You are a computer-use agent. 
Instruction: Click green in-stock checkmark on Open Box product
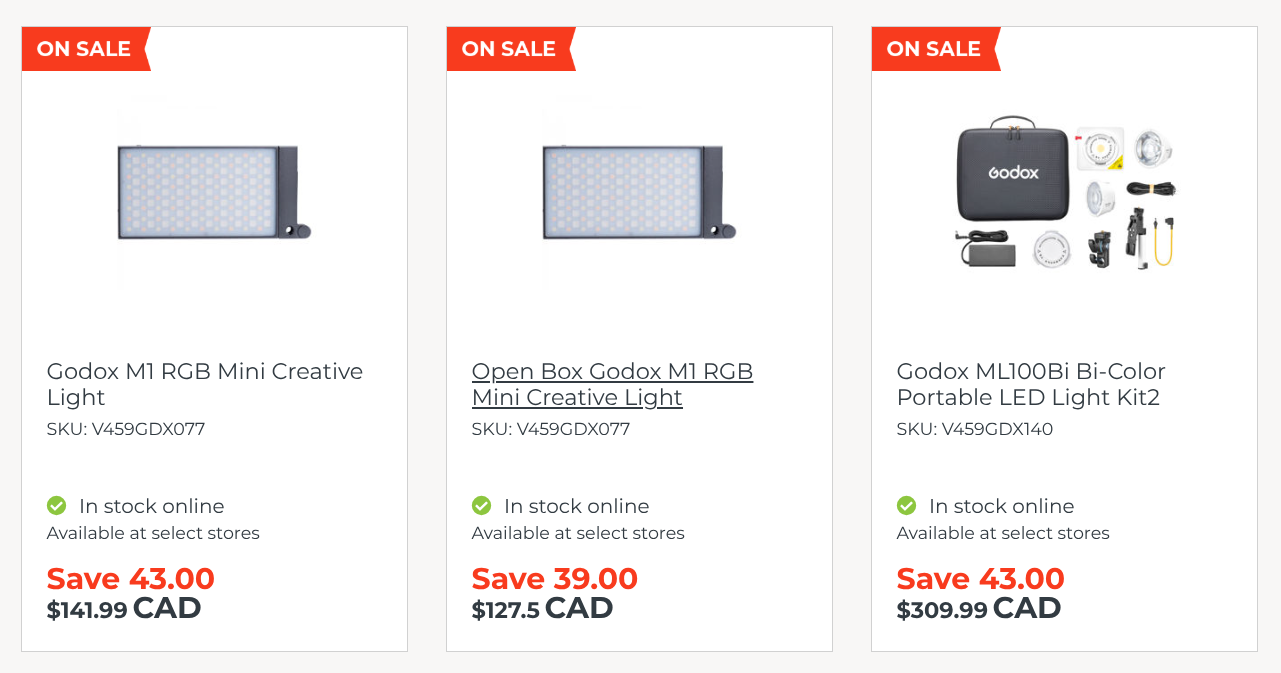(481, 506)
